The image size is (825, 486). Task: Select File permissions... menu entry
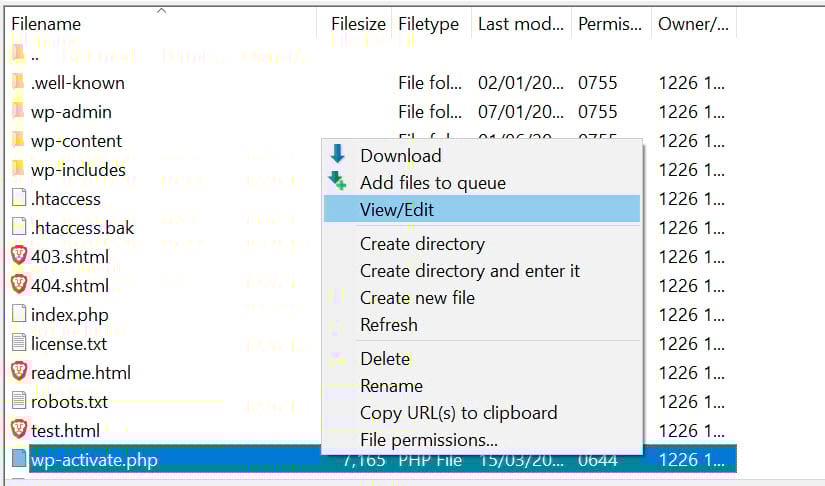(x=428, y=440)
